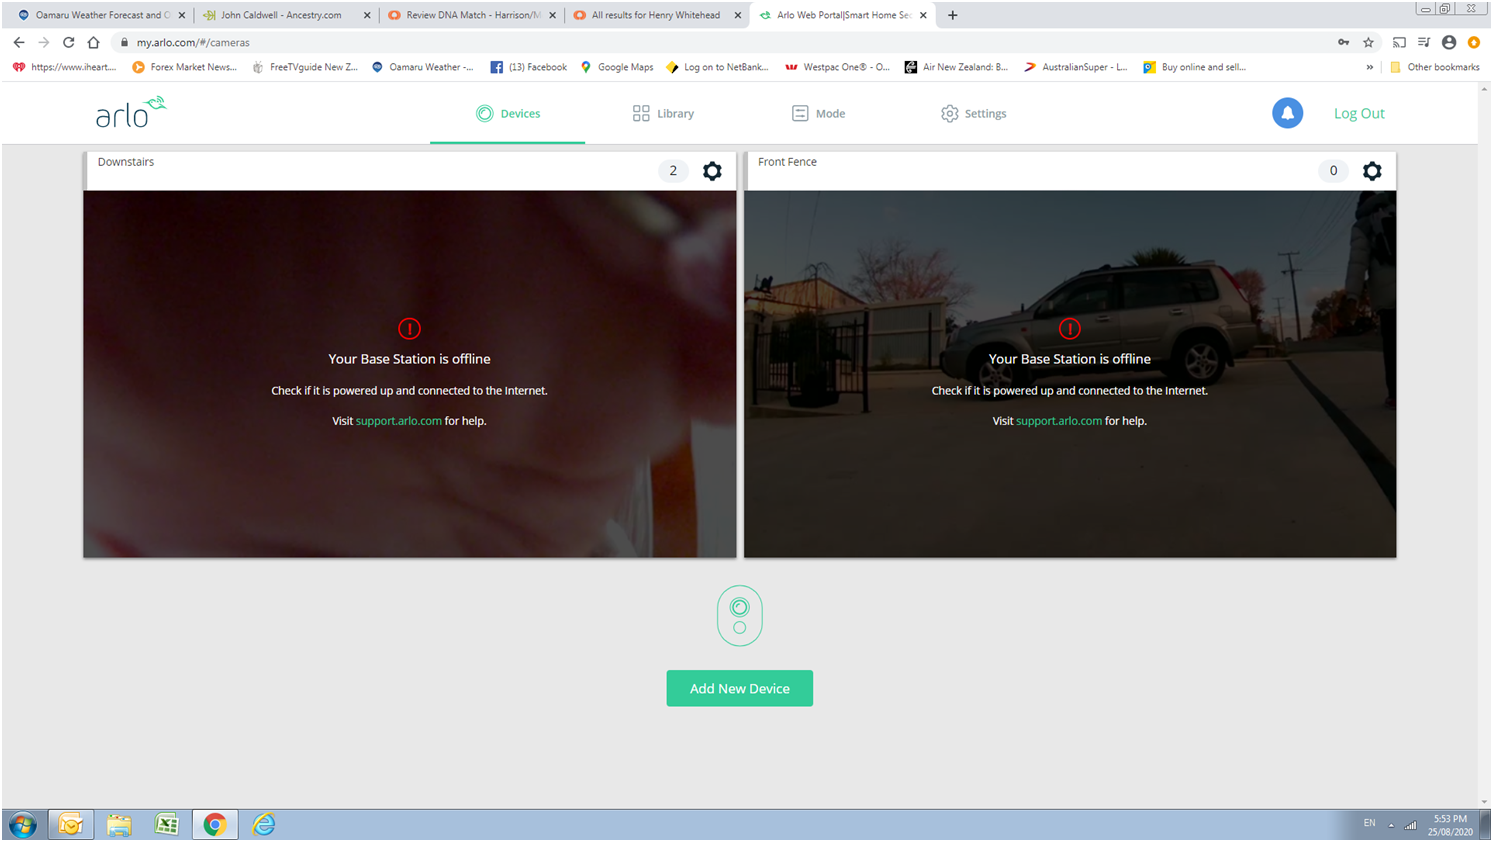This screenshot has width=1493, height=842.
Task: Open the Library tab
Action: 663,114
